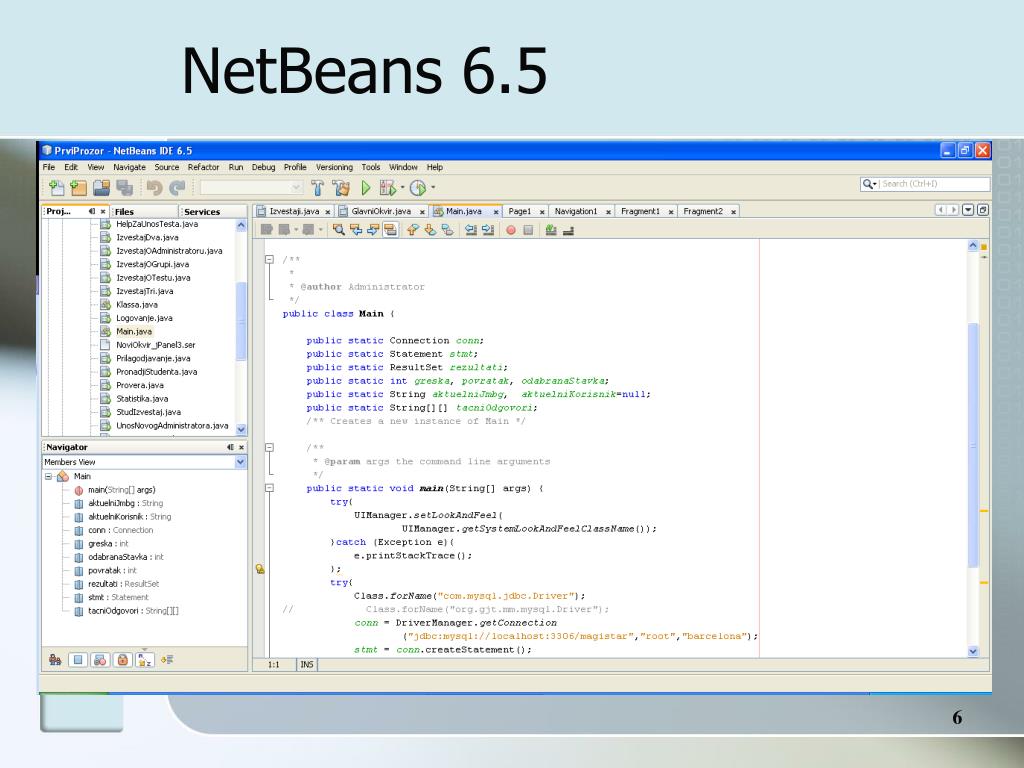The image size is (1024, 768).
Task: Toggle Show Inherited Members in Navigator
Action: click(56, 660)
